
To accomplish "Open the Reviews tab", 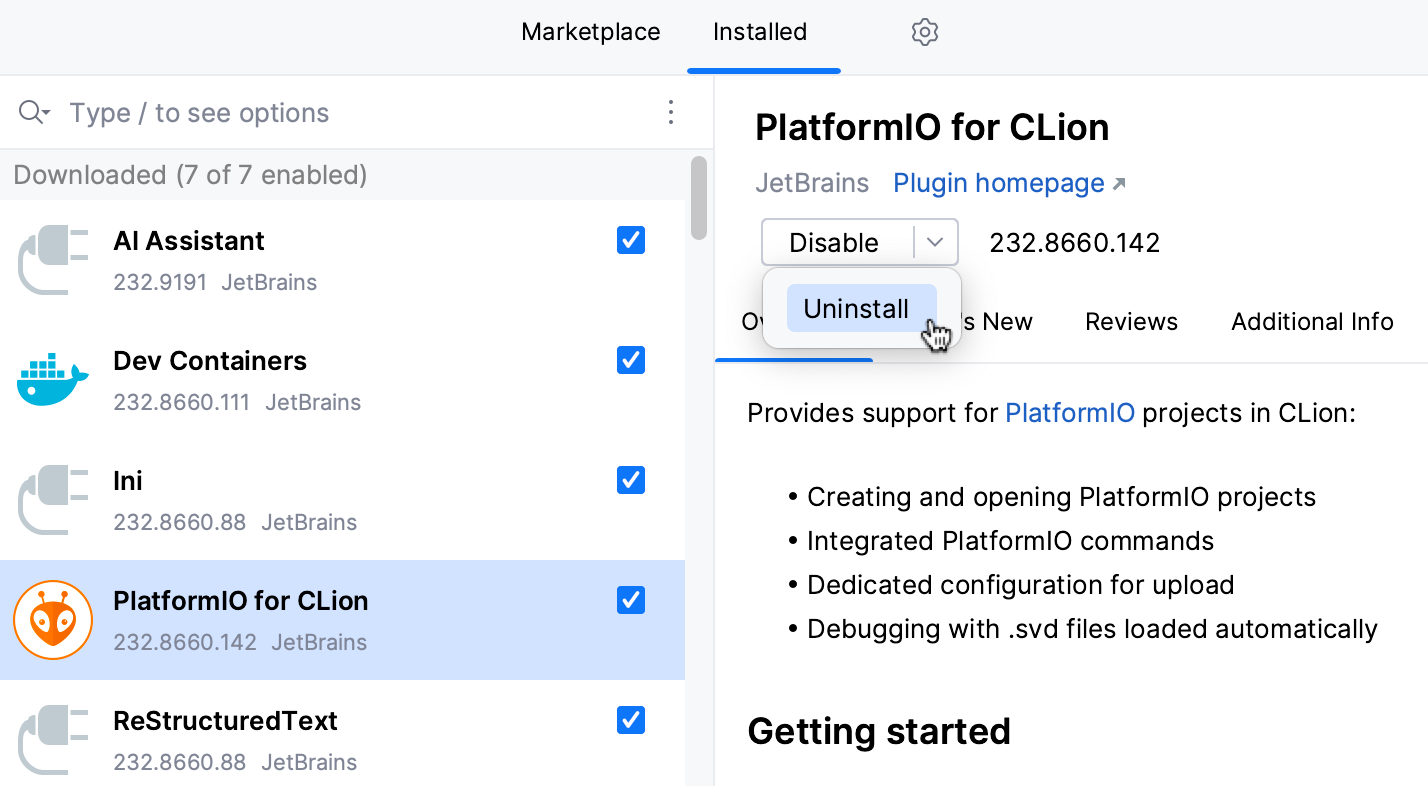I will point(1131,322).
